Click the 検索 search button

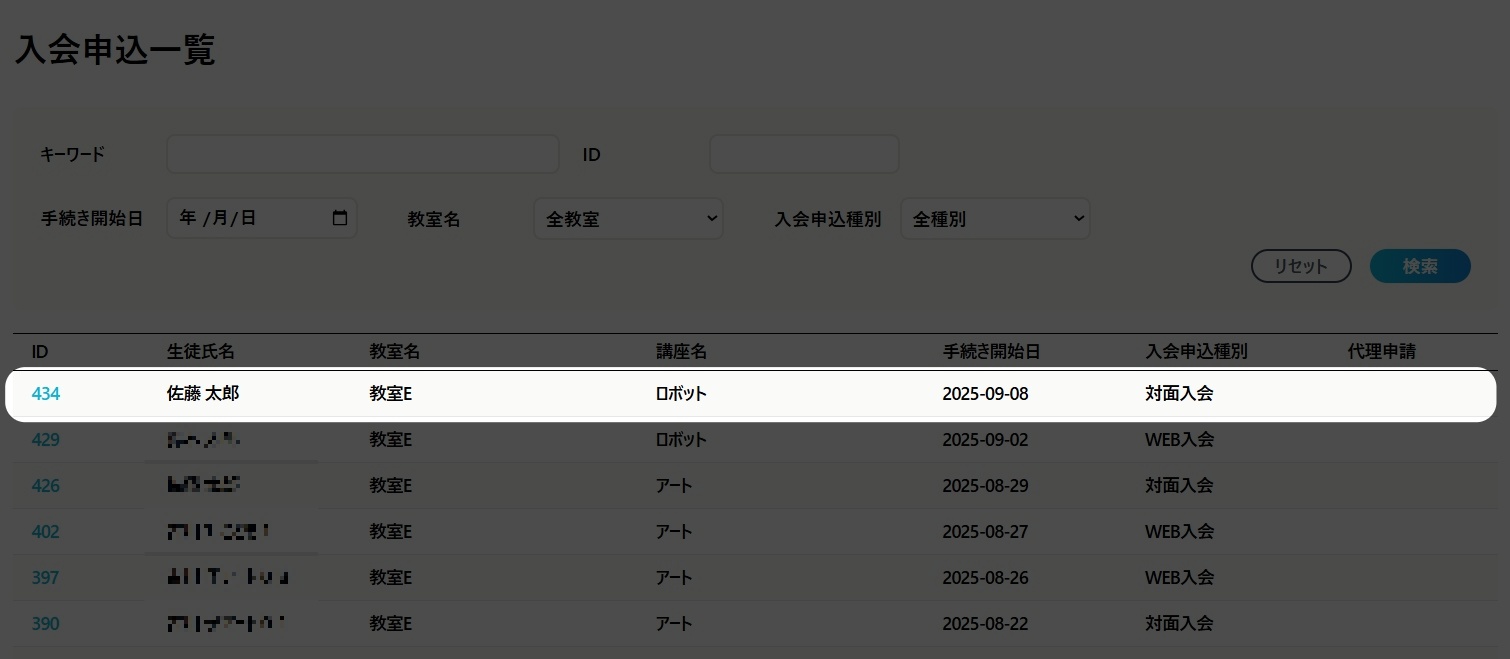[x=1419, y=266]
